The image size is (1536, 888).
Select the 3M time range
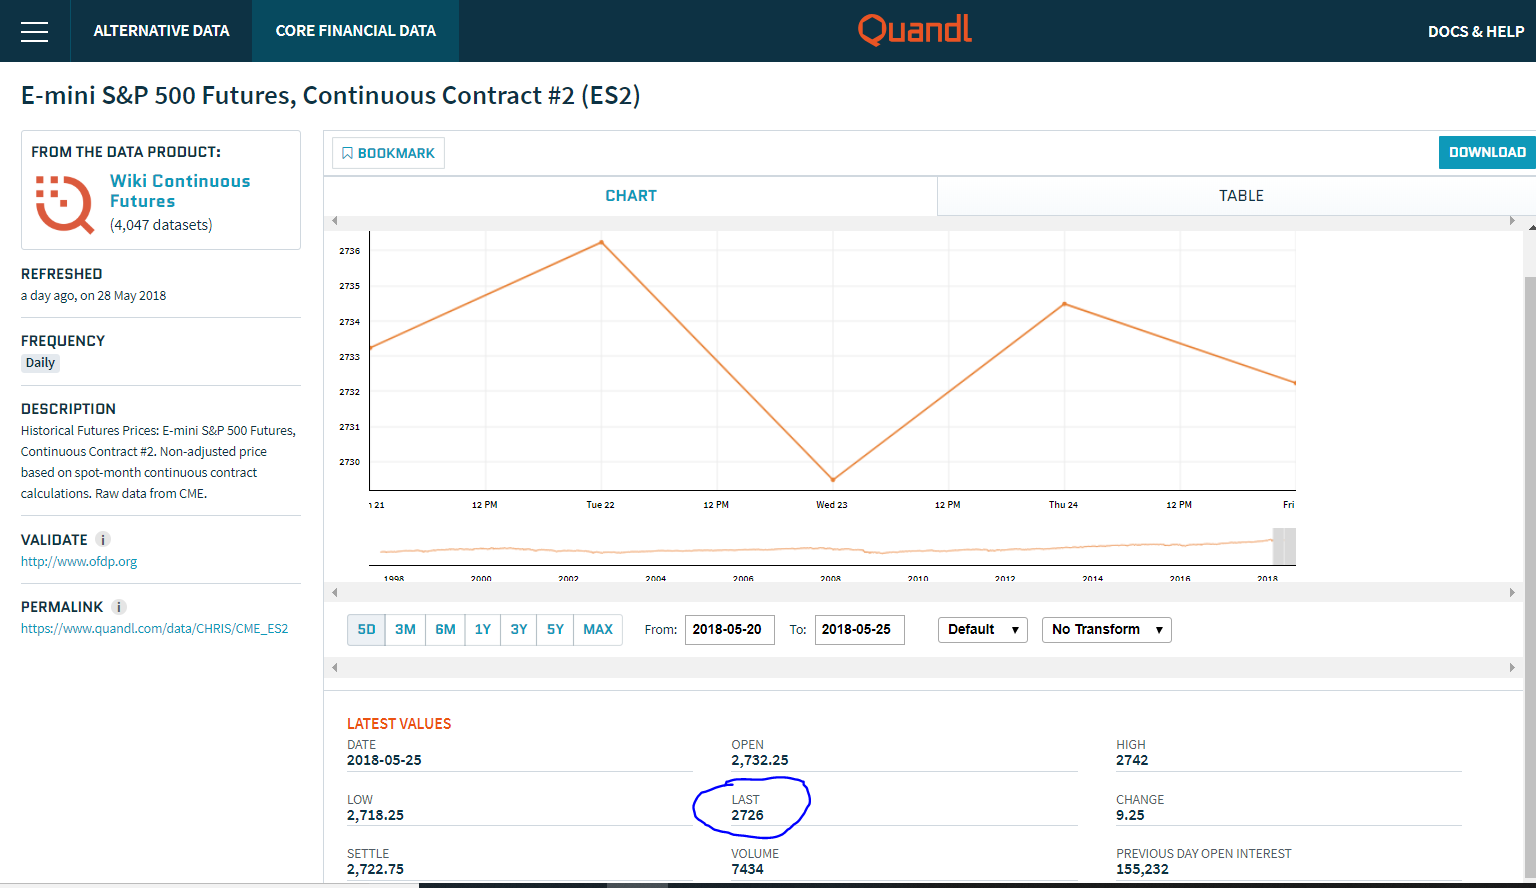coord(405,629)
